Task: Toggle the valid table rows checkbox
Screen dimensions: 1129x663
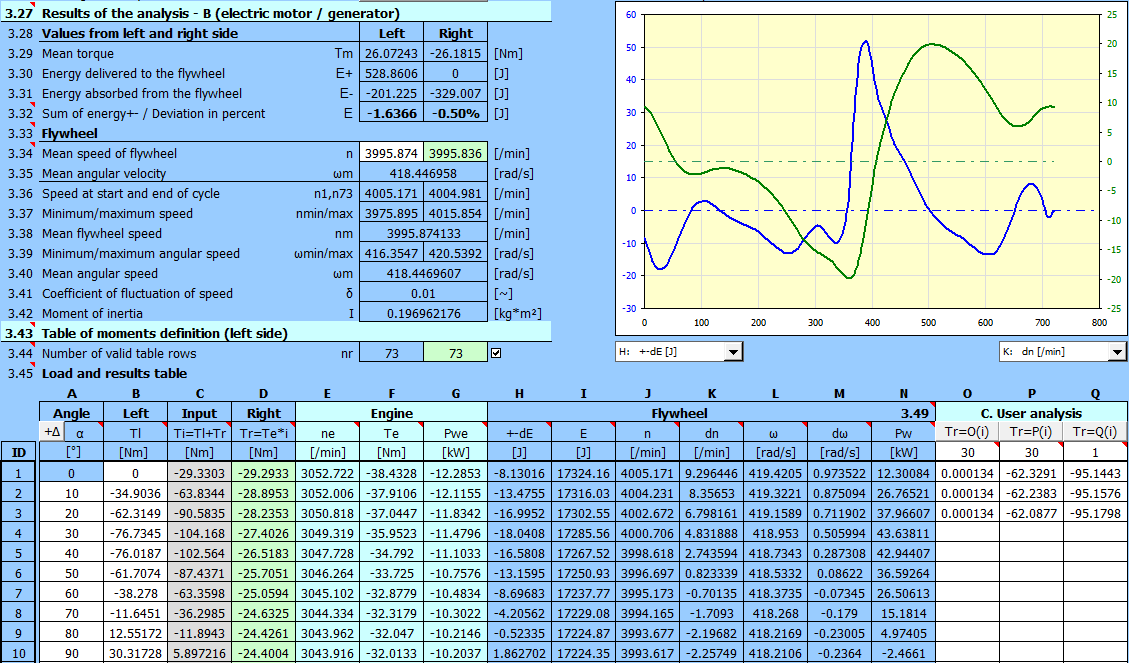Action: tap(496, 353)
